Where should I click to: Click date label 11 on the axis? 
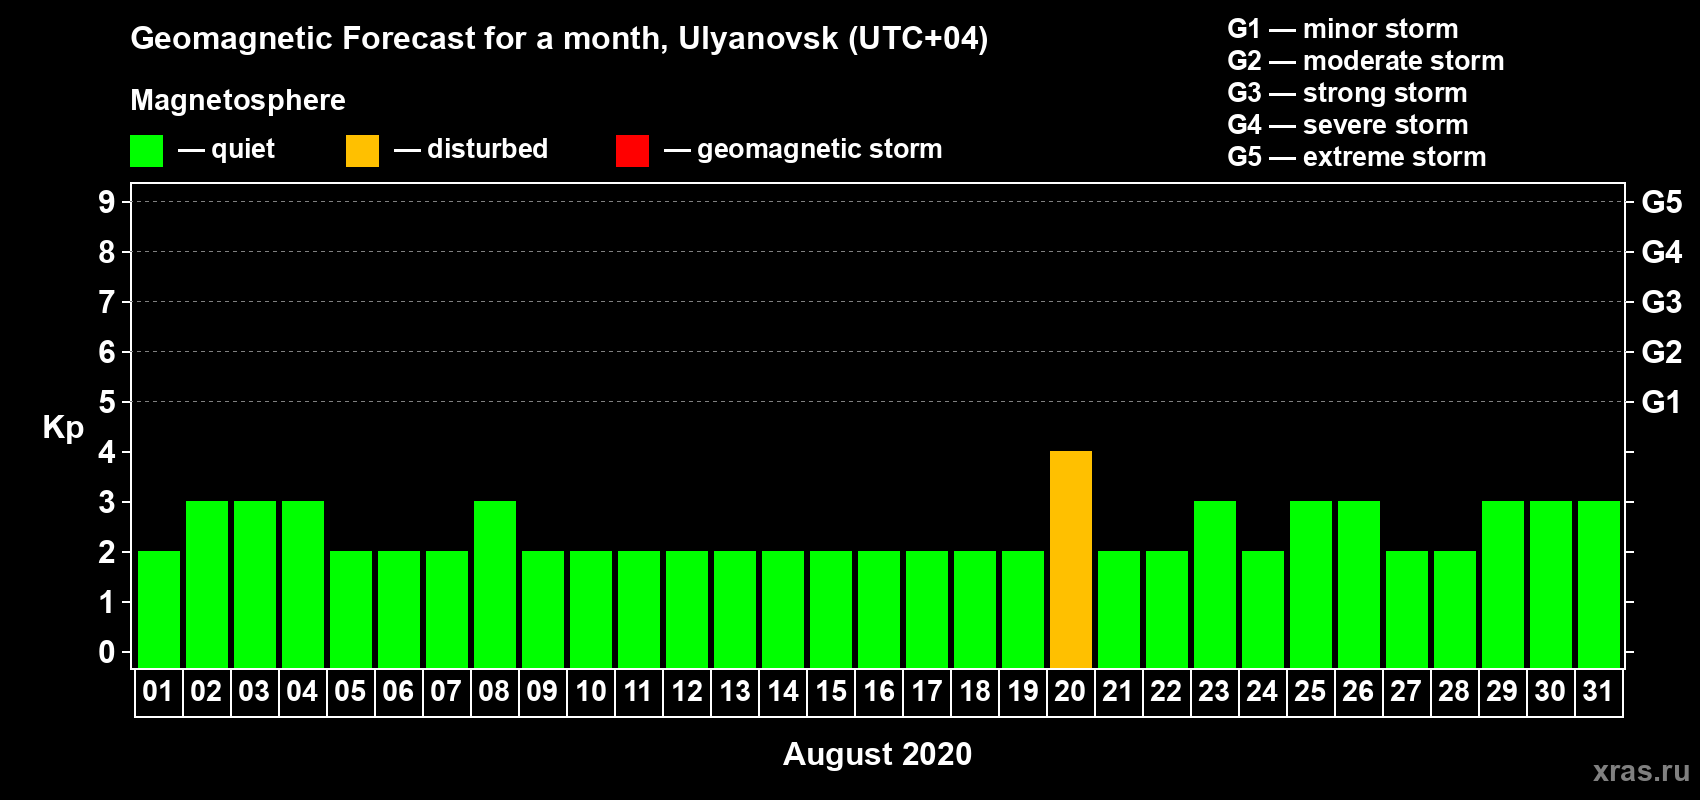[638, 691]
